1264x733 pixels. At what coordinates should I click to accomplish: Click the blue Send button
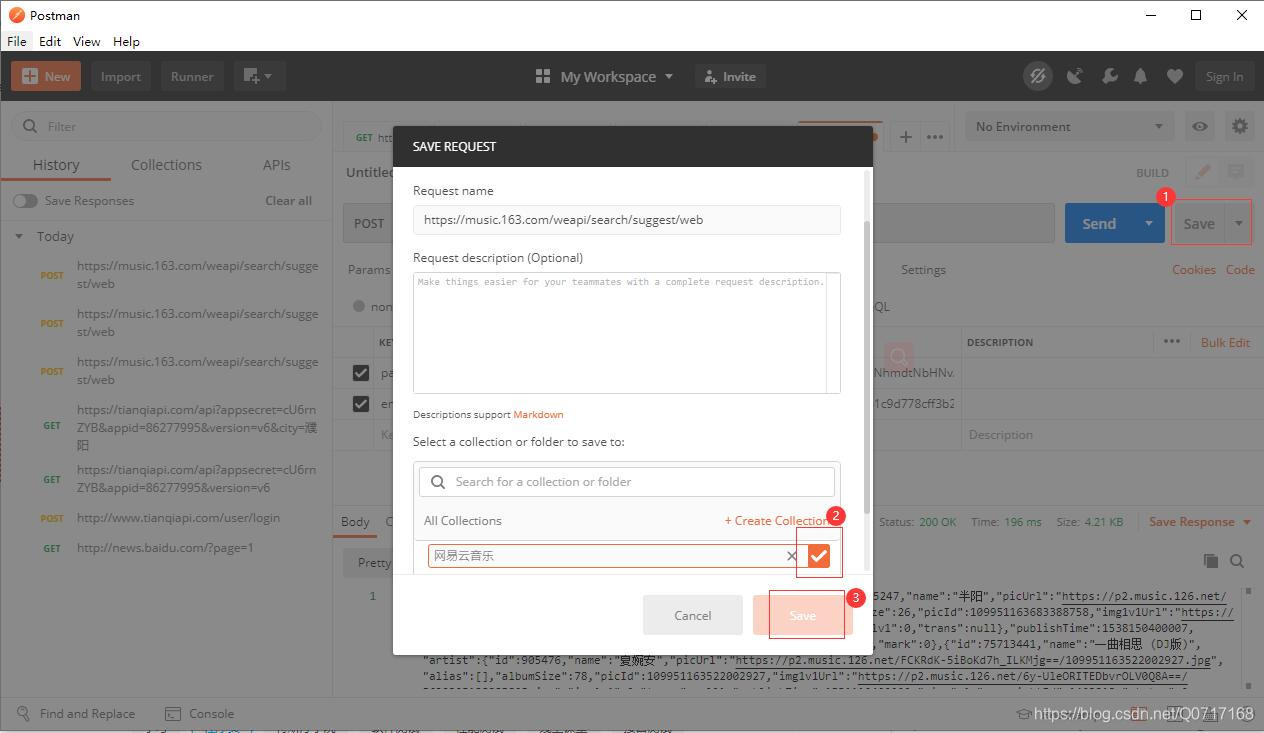[x=1099, y=223]
